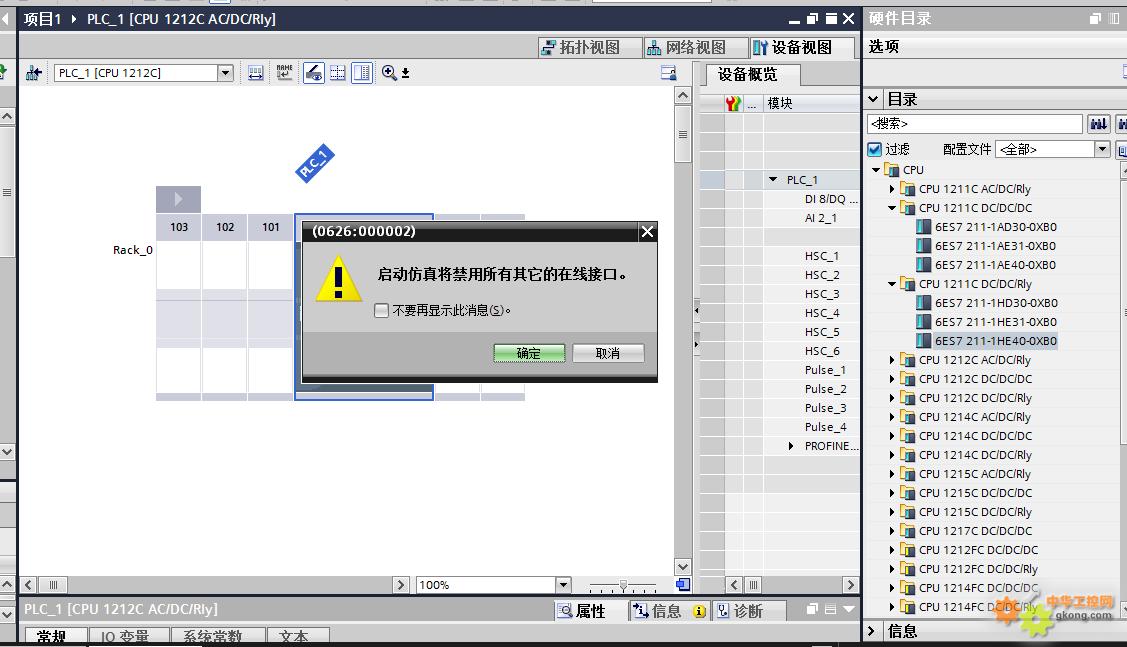Click the device view vertical scrollbar handle
The height and width of the screenshot is (647, 1127).
(683, 134)
